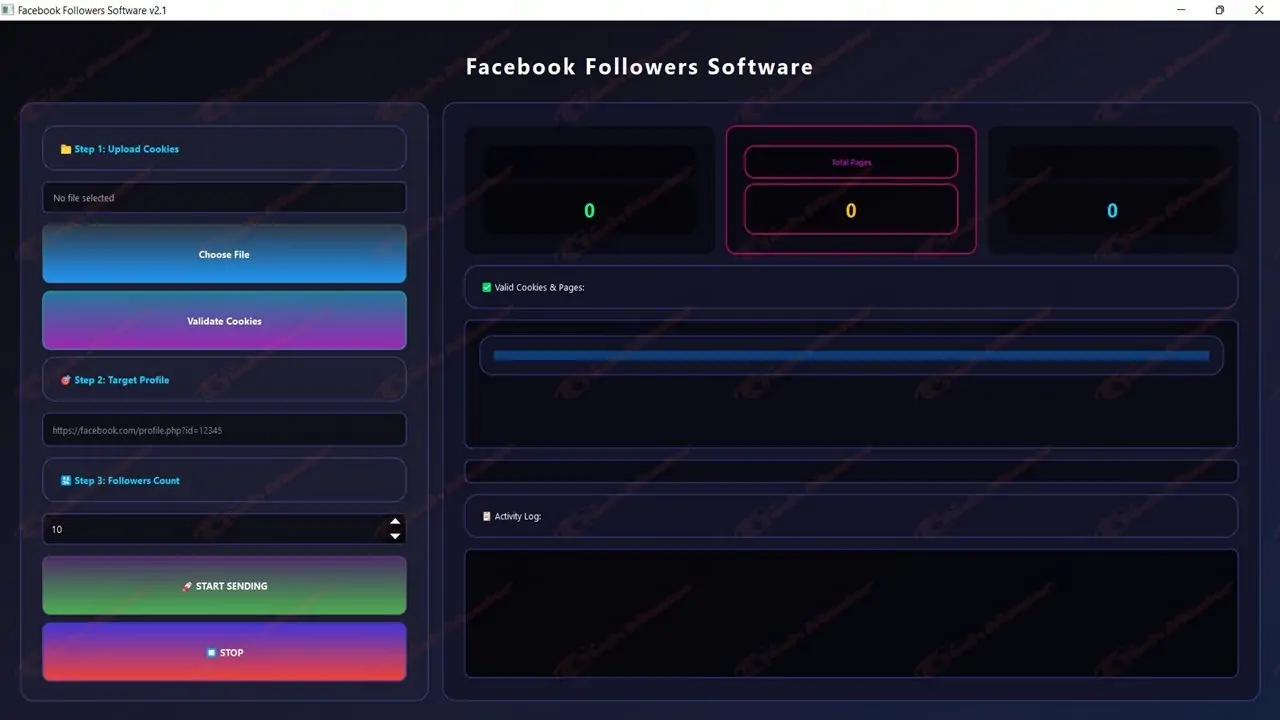Click the STOP button
Screen dimensions: 1280x720
[x=224, y=652]
